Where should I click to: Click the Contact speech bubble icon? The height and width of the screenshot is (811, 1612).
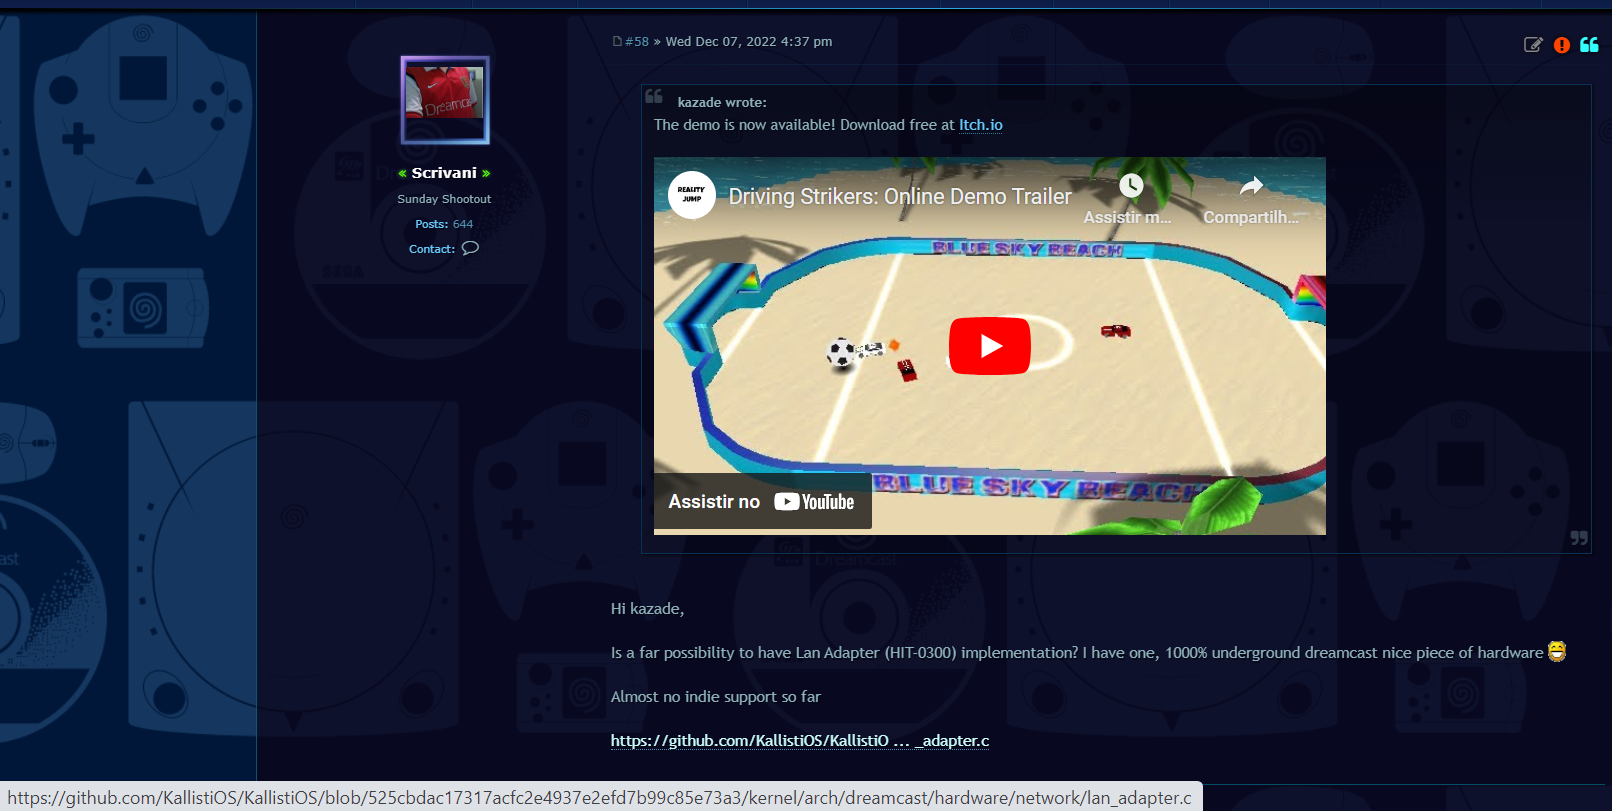point(470,248)
